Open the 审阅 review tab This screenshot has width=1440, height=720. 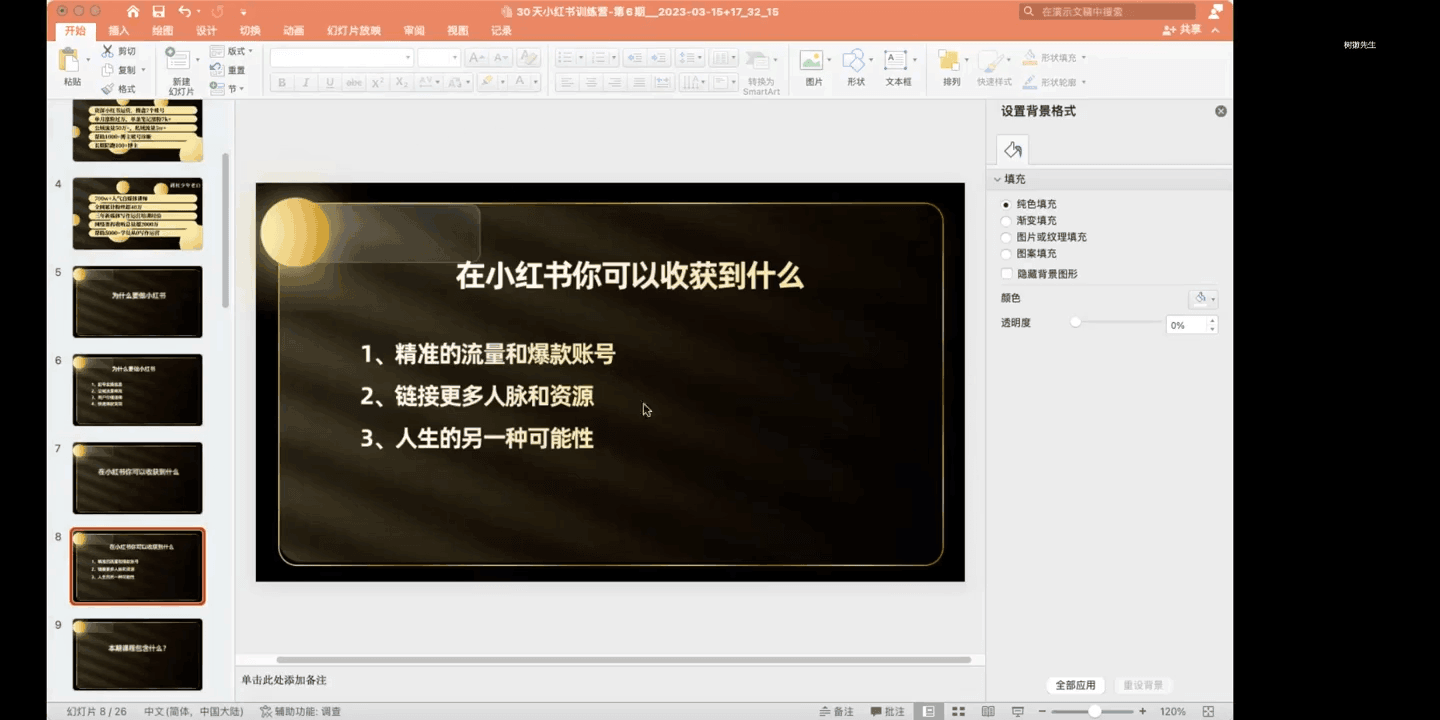414,30
